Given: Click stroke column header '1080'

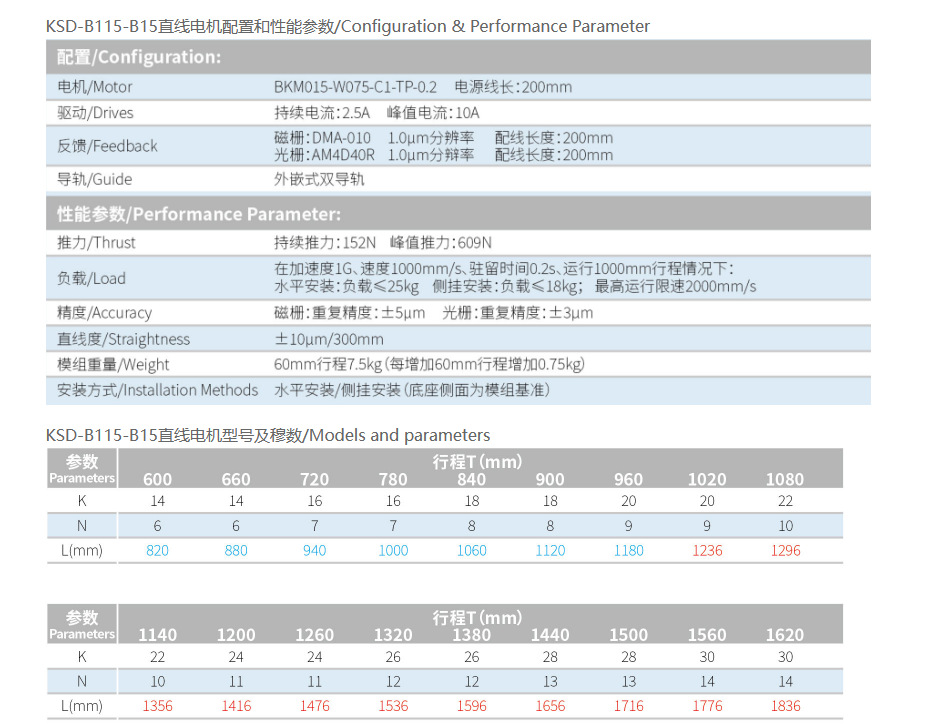Looking at the screenshot, I should click(785, 479).
